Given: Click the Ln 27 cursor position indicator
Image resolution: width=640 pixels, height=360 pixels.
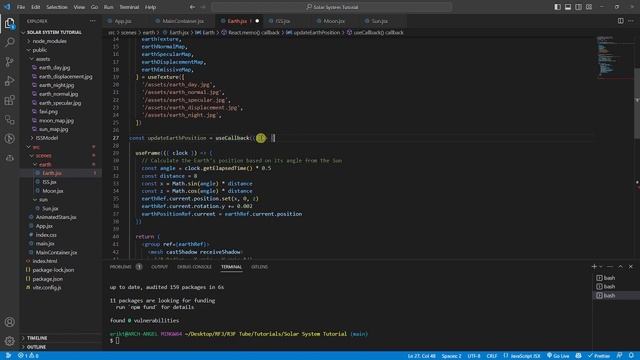Looking at the screenshot, I should [x=422, y=356].
